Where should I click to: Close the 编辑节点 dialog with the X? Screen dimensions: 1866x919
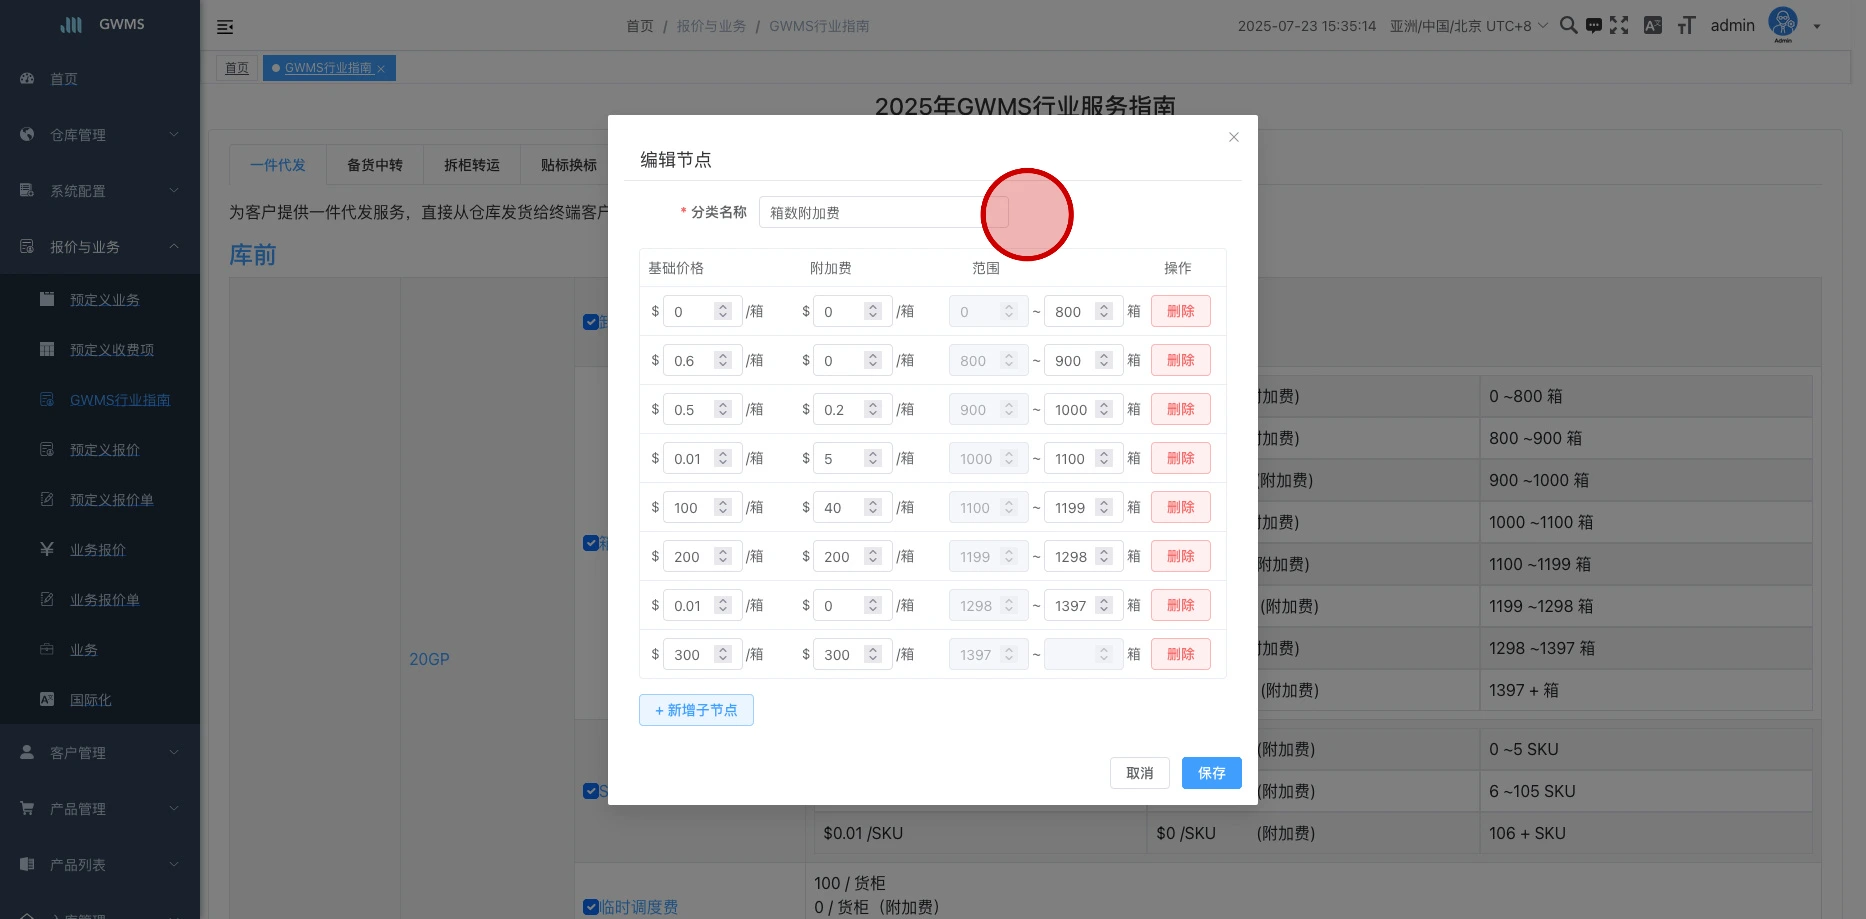[x=1234, y=137]
